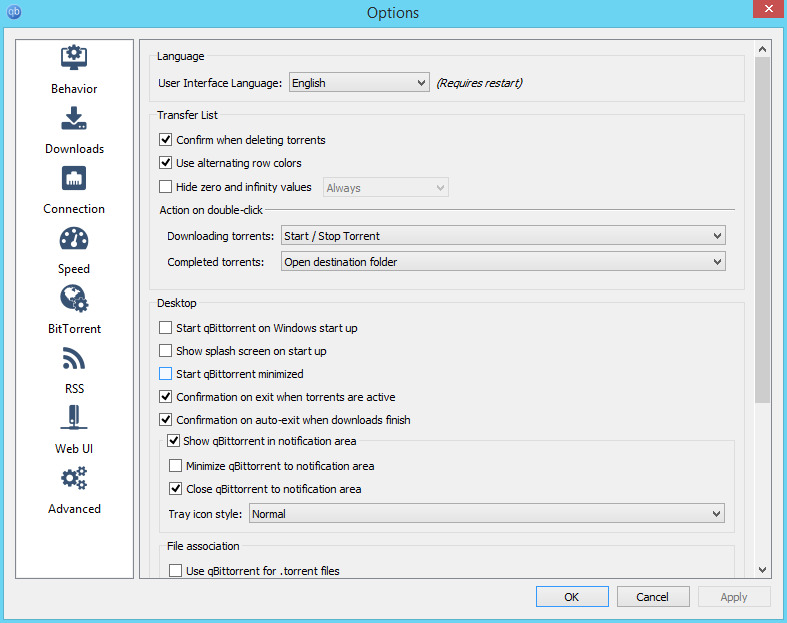Viewport: 787px width, 623px height.
Task: Open the RSS feed icon
Action: pyautogui.click(x=74, y=358)
